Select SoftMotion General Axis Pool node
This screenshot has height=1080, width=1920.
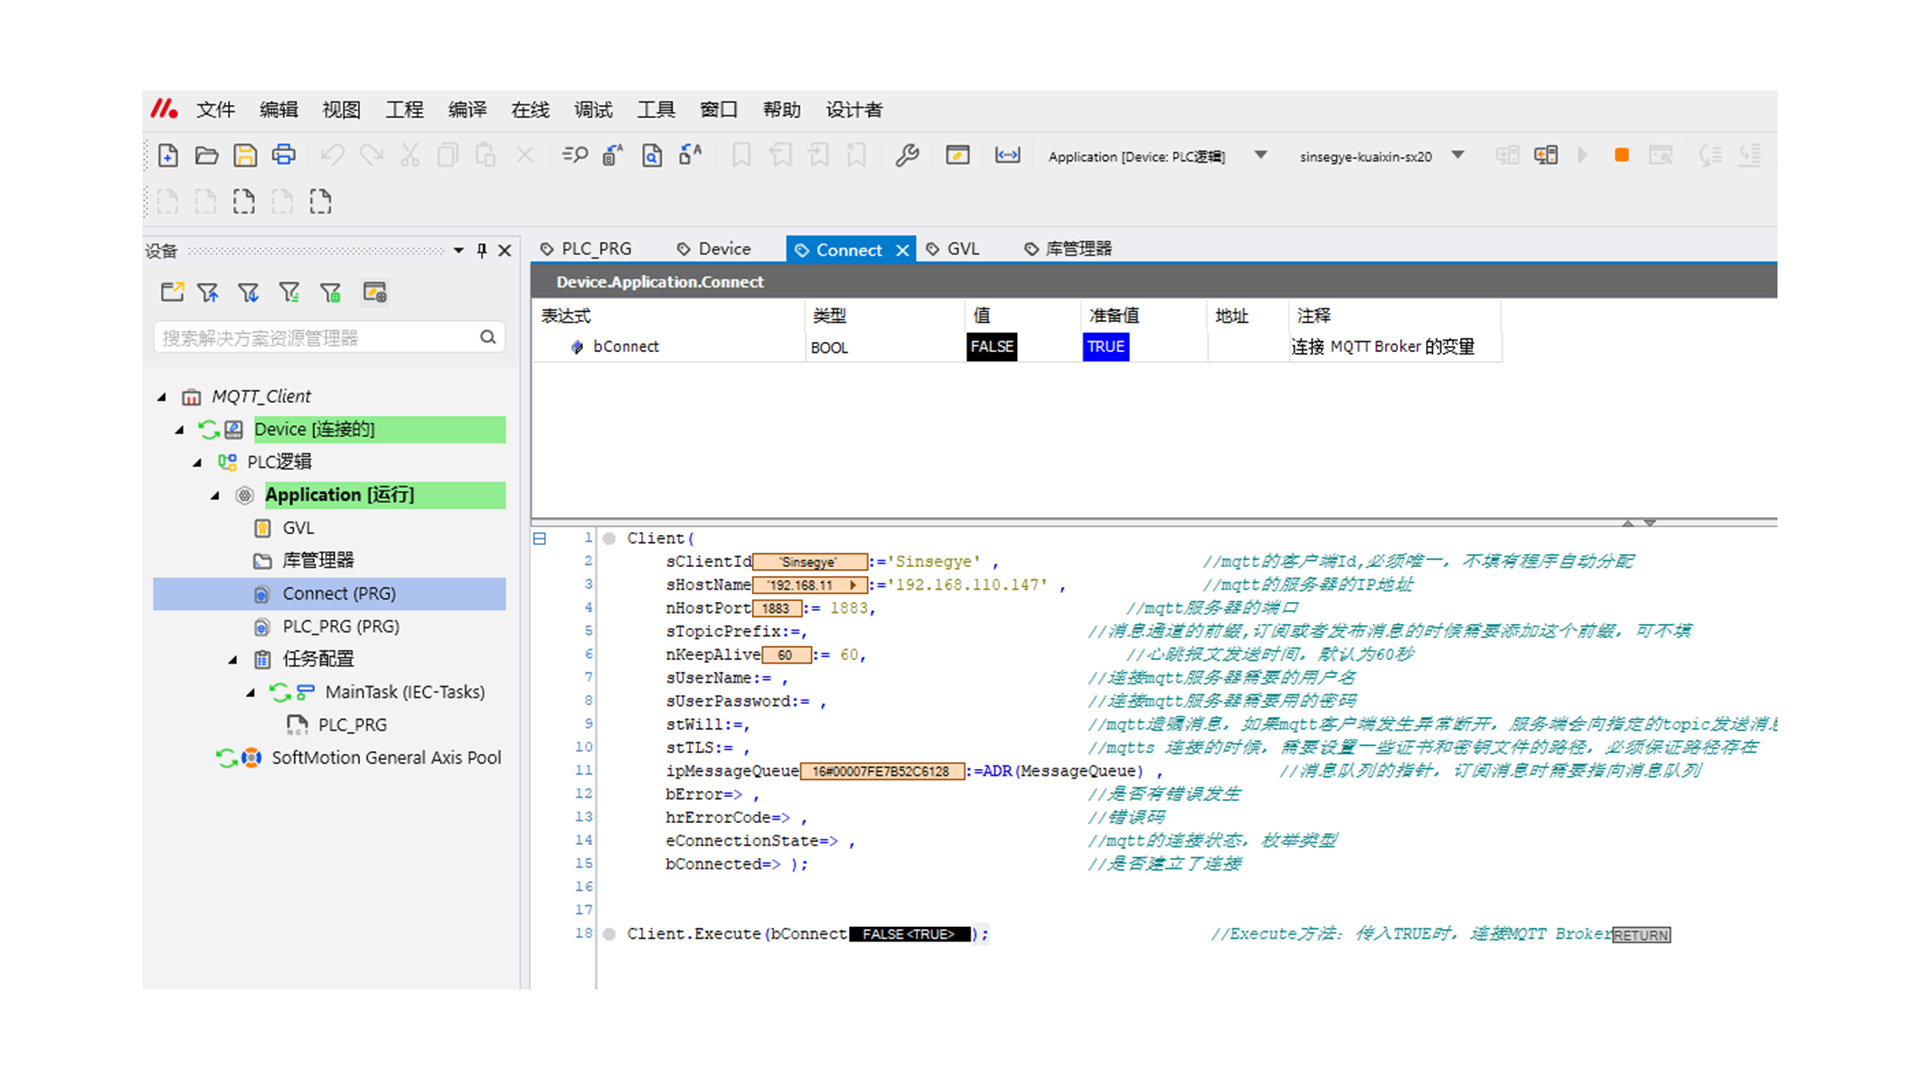tap(386, 758)
